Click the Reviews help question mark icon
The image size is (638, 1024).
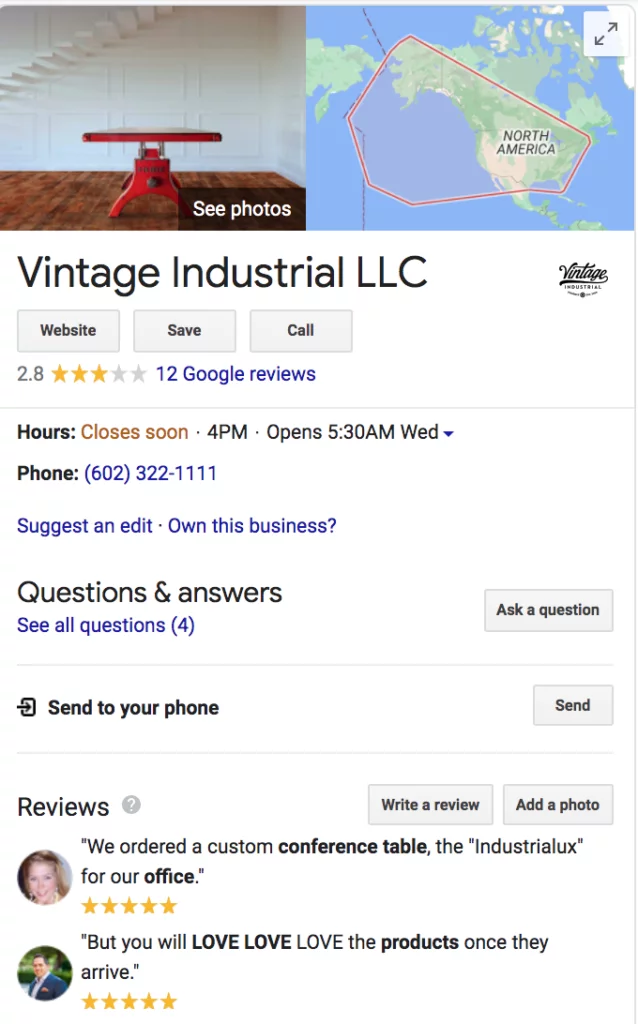131,805
